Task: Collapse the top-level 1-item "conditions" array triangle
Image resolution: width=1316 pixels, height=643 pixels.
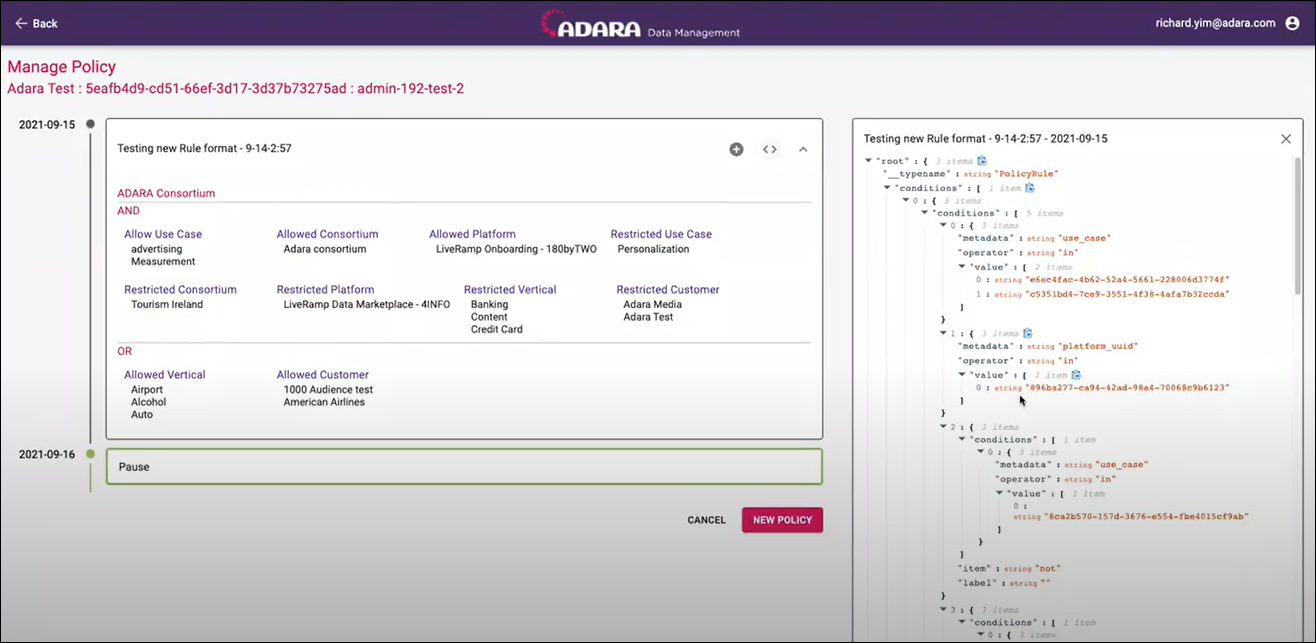Action: tap(887, 187)
